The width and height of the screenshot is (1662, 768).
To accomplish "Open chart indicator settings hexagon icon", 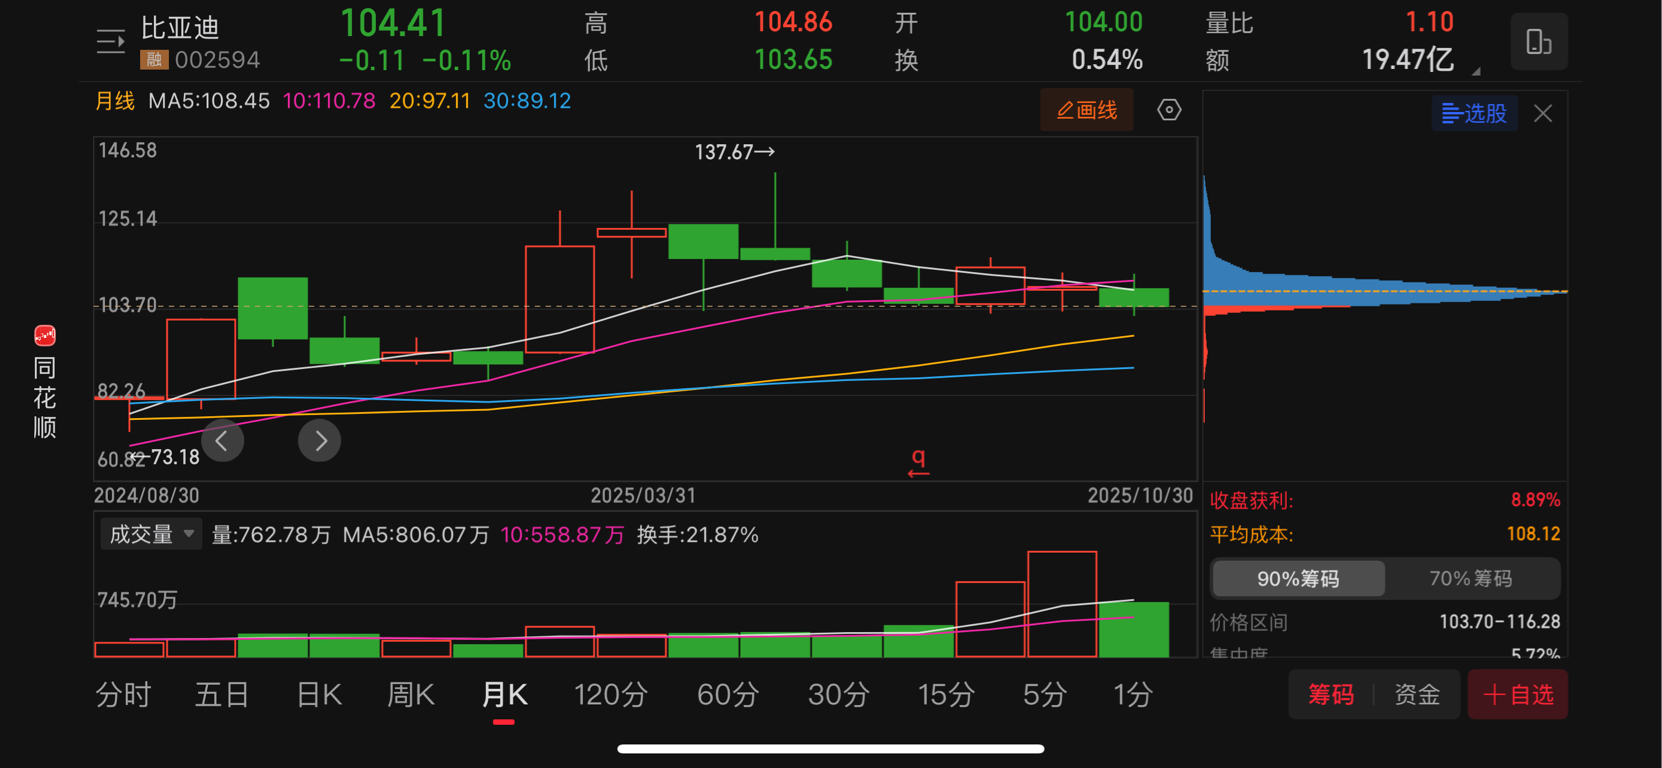I will click(1169, 110).
